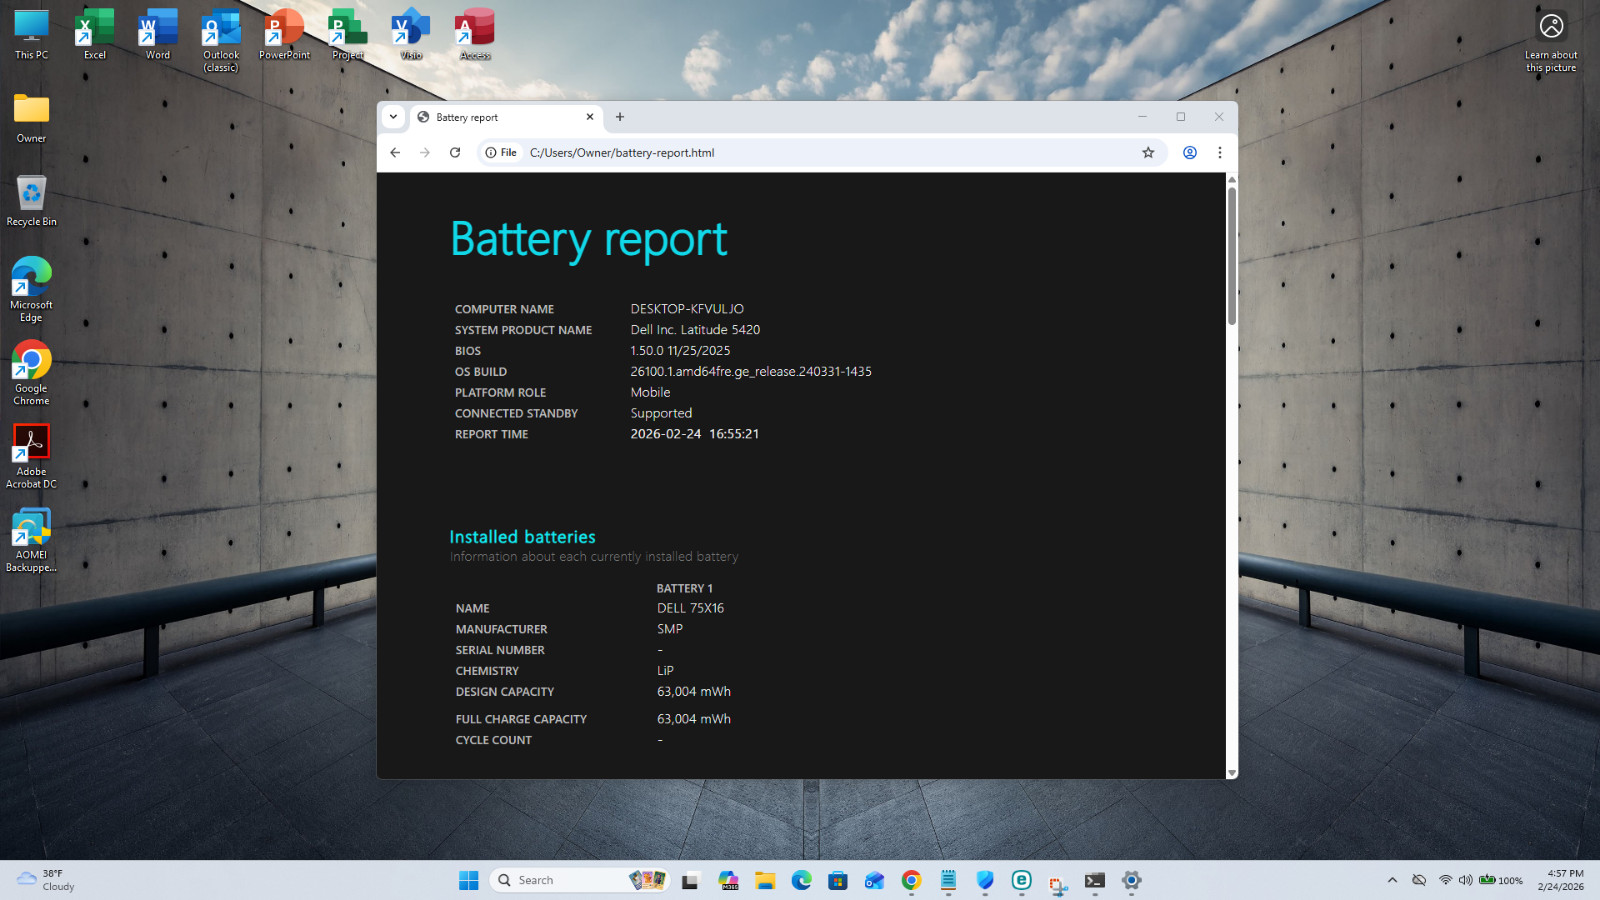Open Adobe Acrobat DC desktop shortcut
Image resolution: width=1600 pixels, height=900 pixels.
point(31,456)
